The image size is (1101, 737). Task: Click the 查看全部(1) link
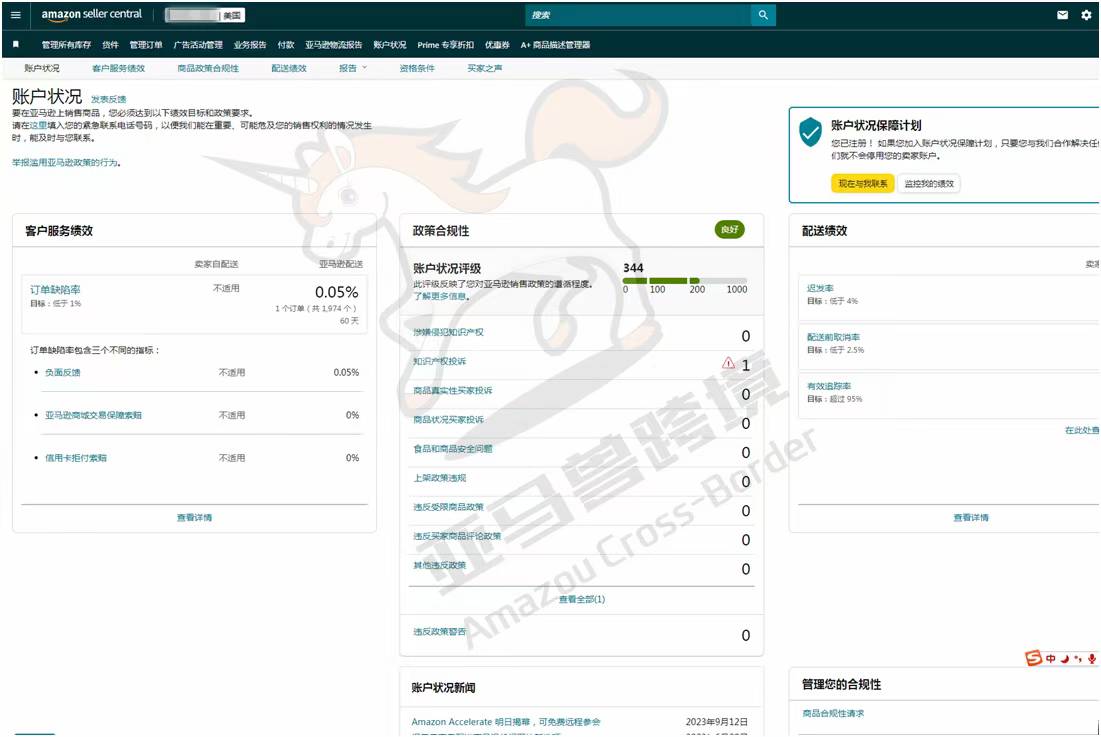(x=581, y=599)
